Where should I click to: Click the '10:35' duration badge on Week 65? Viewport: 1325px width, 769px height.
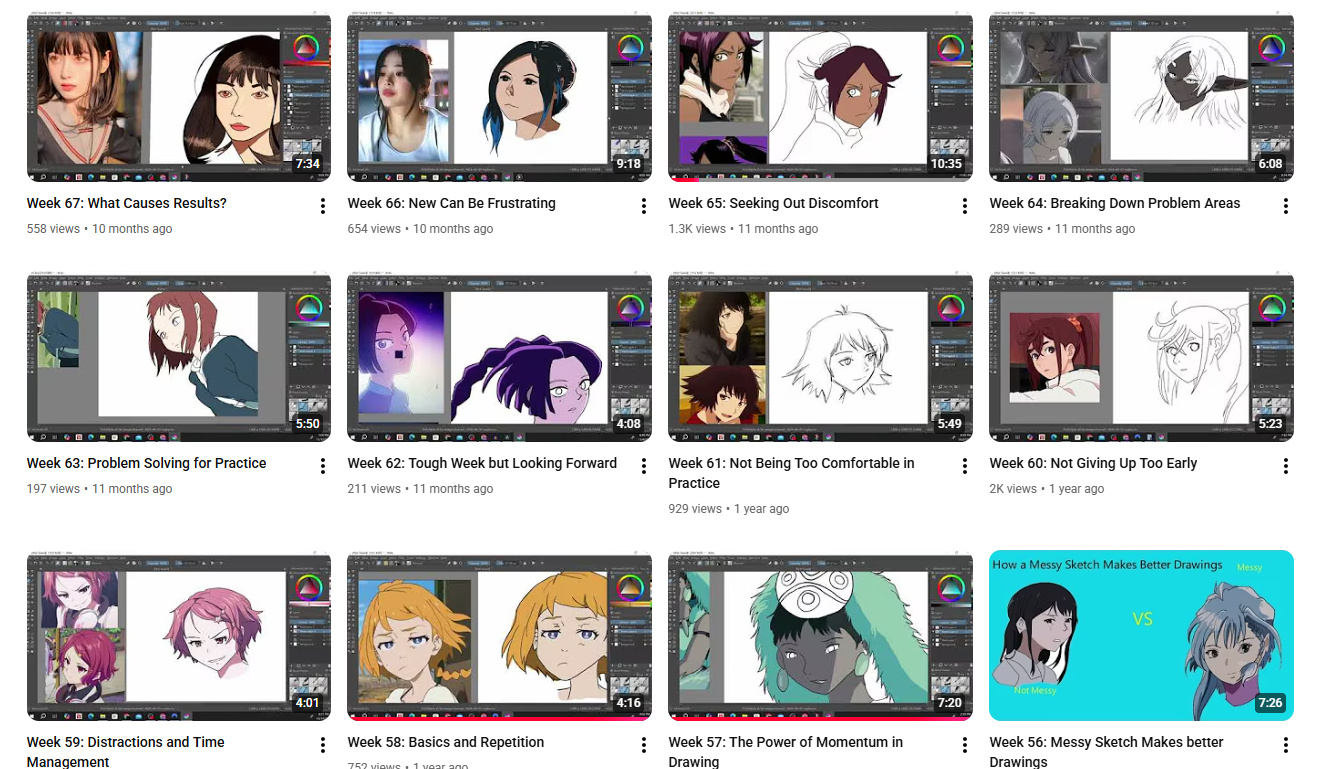click(x=946, y=164)
